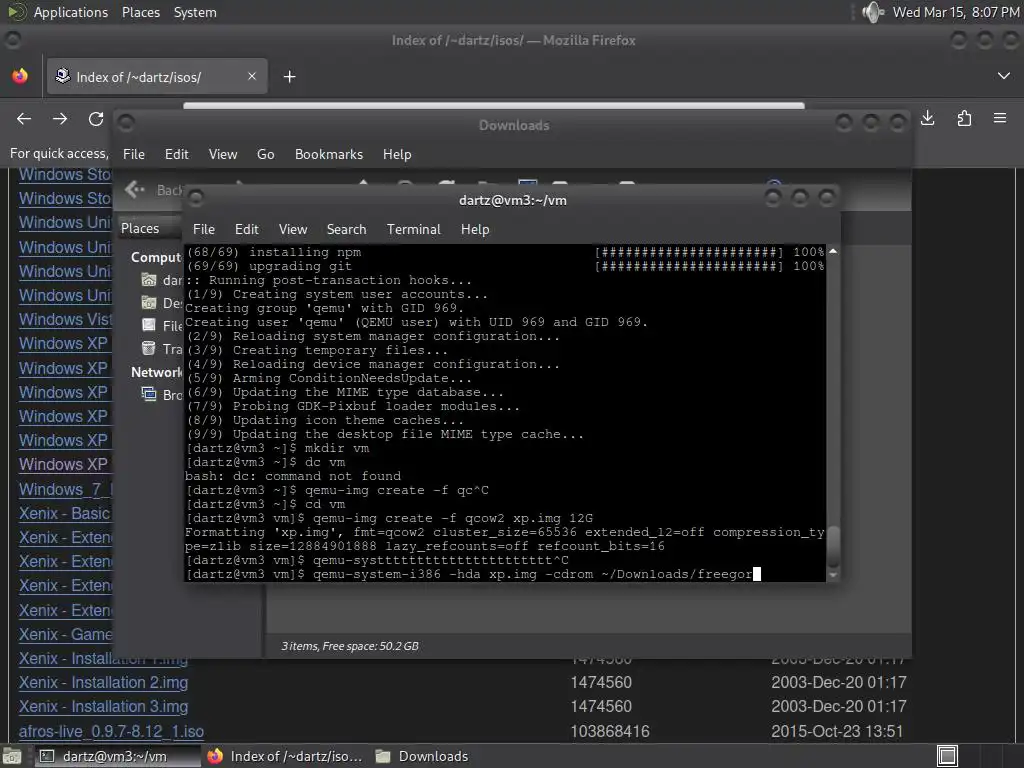Switch to the dartz@vm3:~/vm taskbar entry
The width and height of the screenshot is (1024, 768).
click(116, 756)
